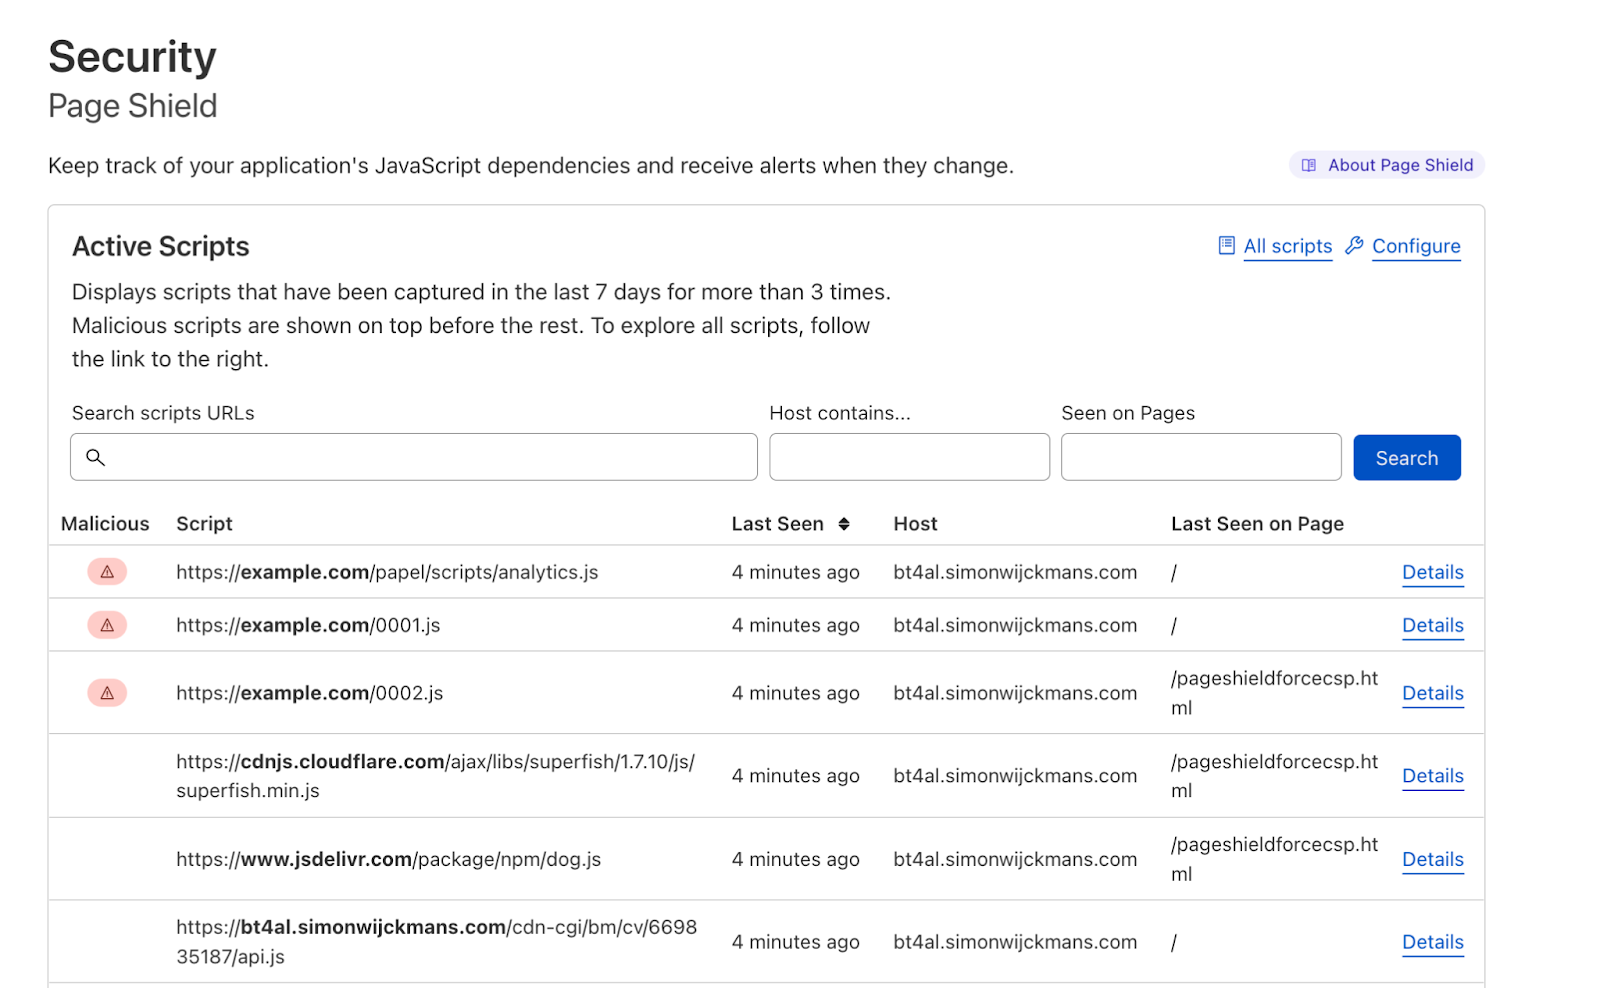
Task: Select the https://example.com/0001.js URL
Action: (x=308, y=625)
